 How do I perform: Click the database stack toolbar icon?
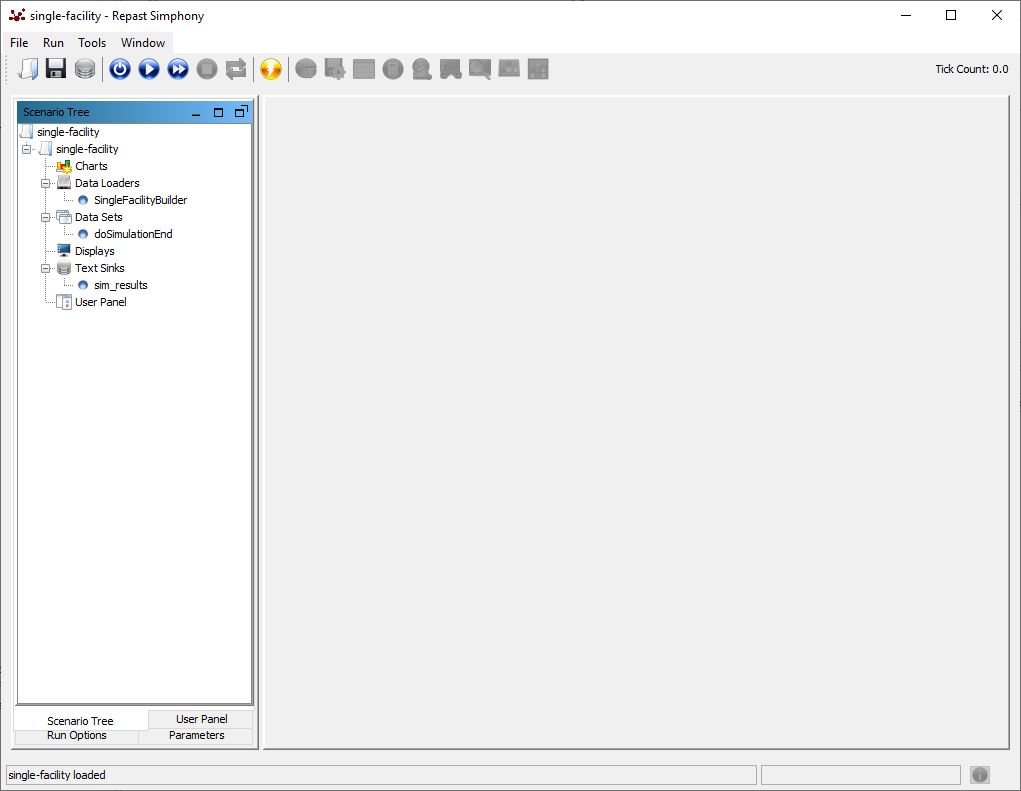coord(85,69)
